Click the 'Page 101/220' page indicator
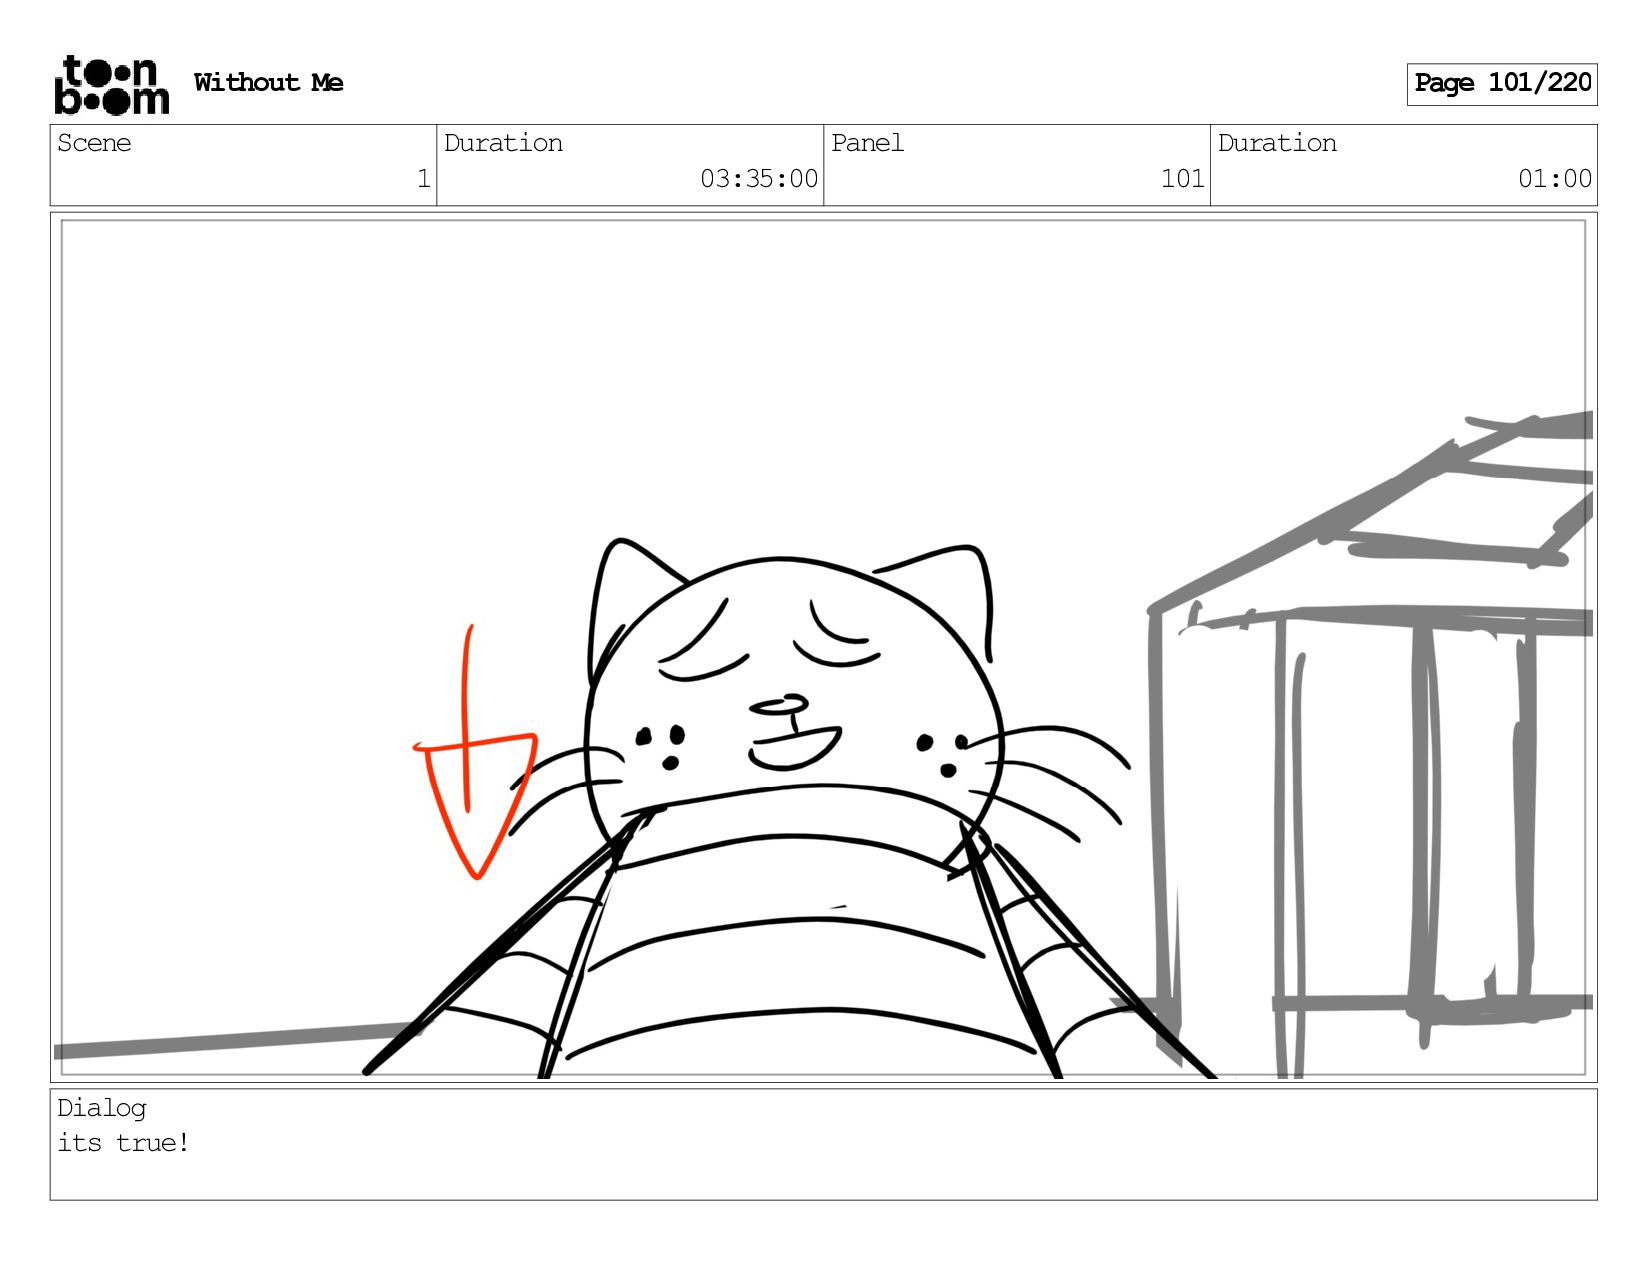This screenshot has height=1275, width=1650. tap(1502, 84)
